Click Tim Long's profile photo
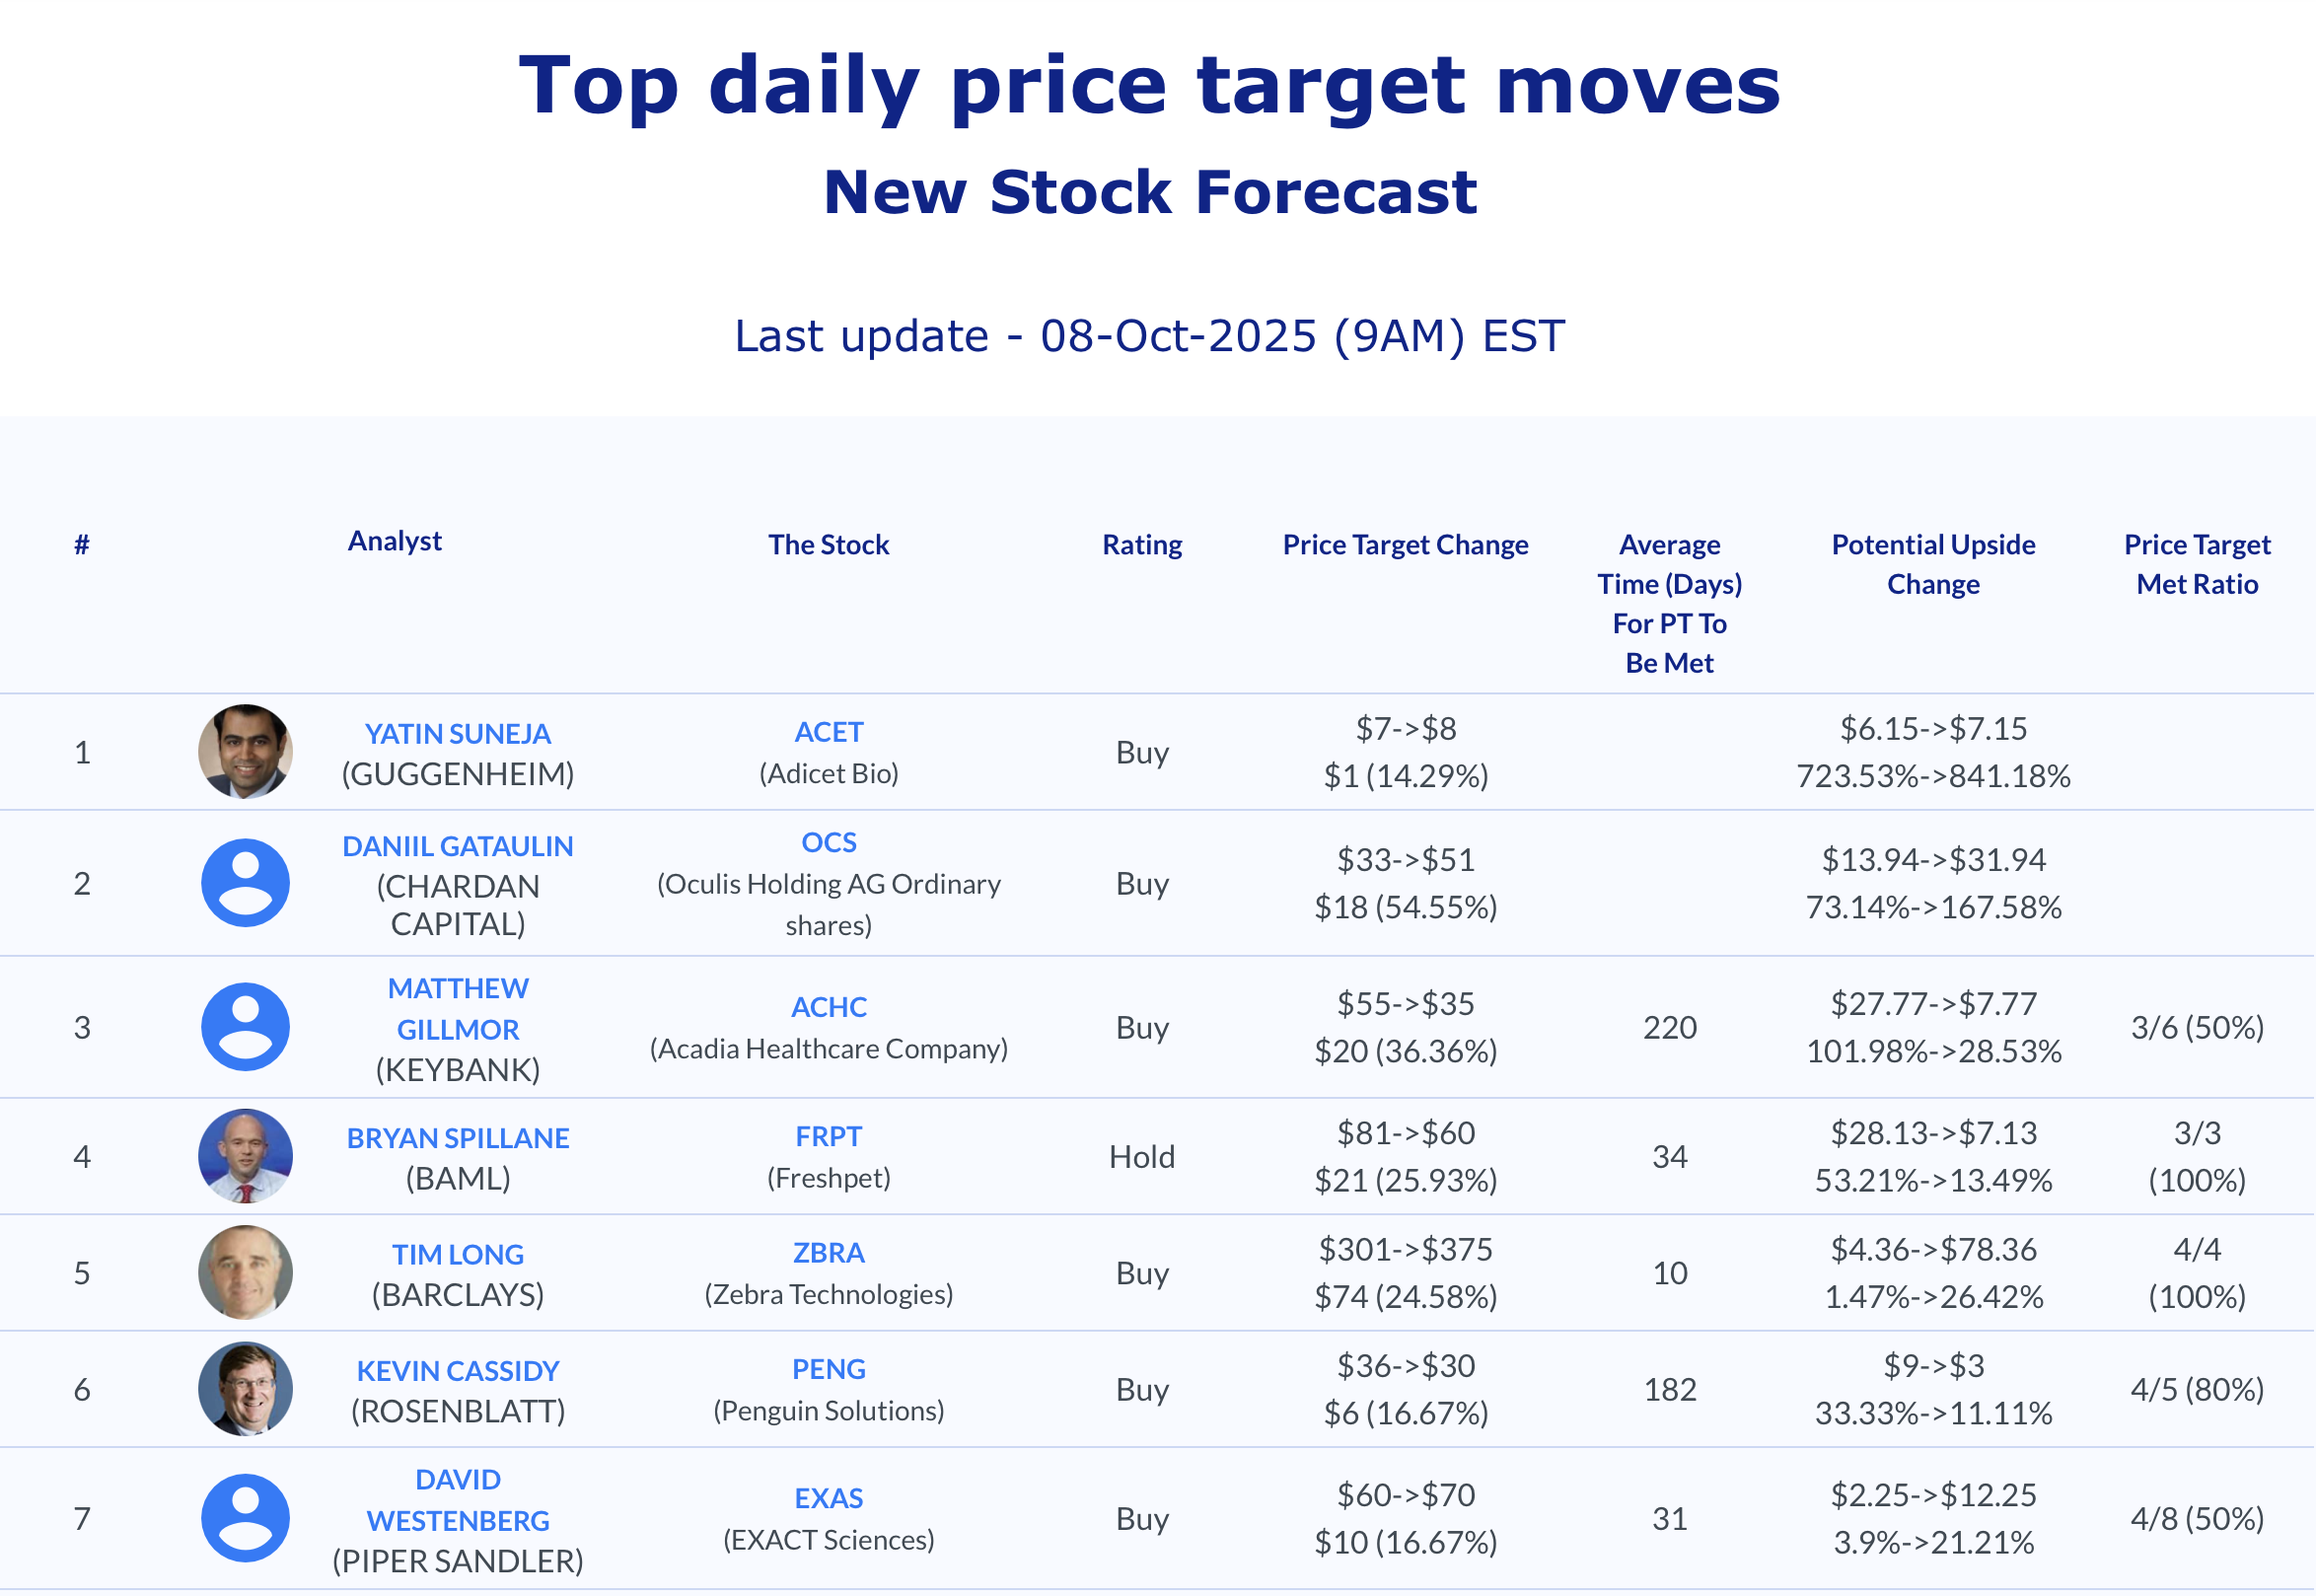 coord(245,1272)
